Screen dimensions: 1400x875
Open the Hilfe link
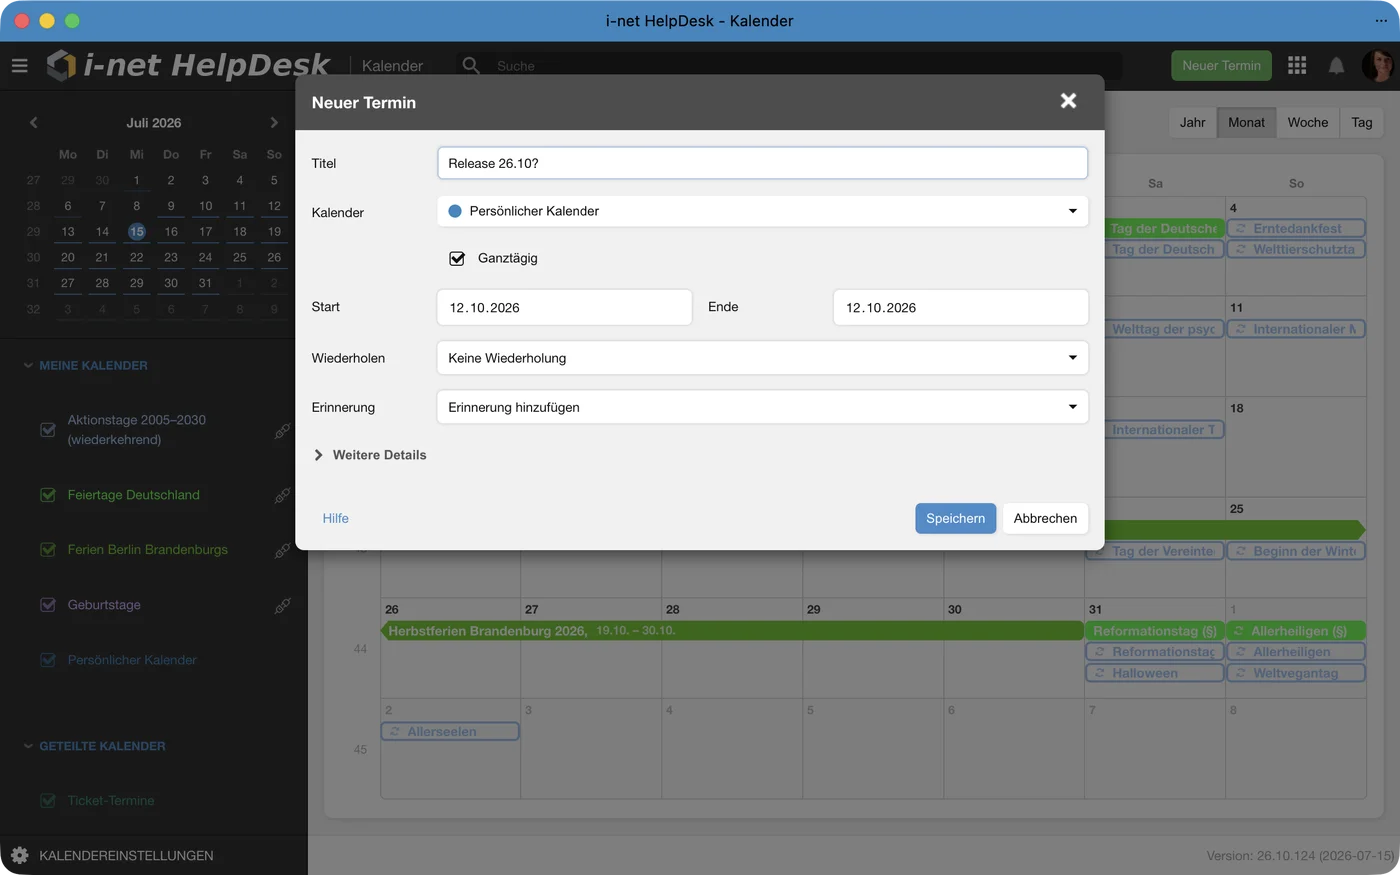(x=335, y=518)
